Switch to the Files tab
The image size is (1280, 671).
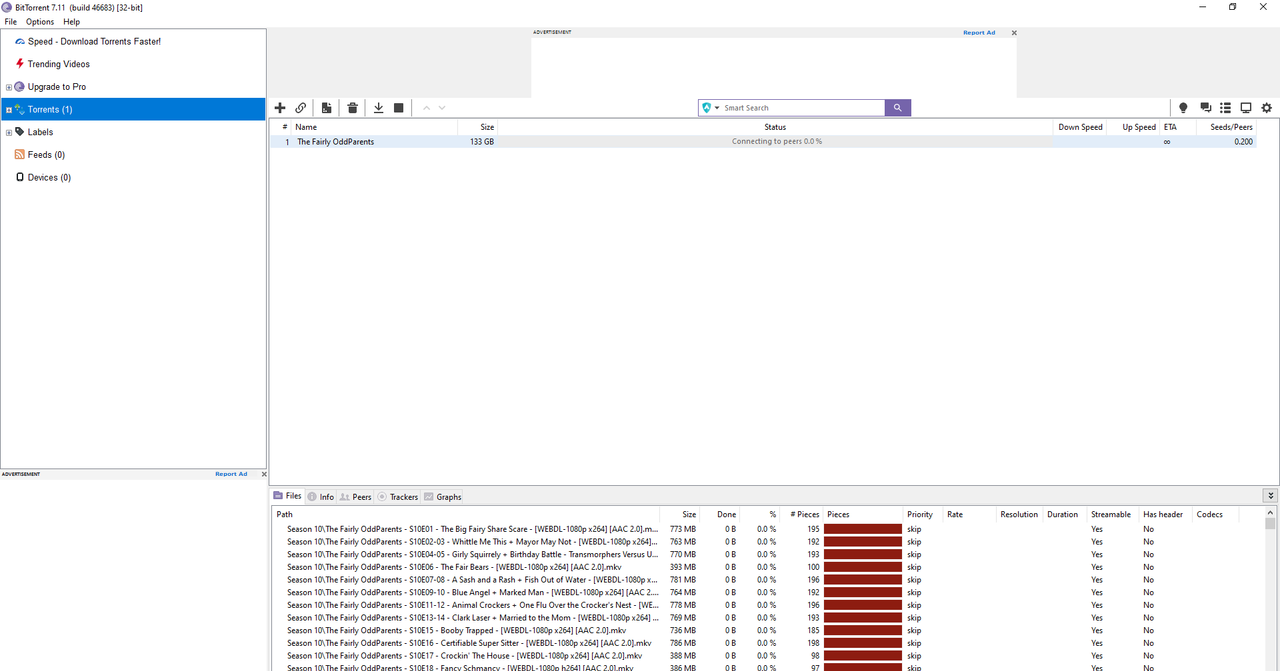287,496
